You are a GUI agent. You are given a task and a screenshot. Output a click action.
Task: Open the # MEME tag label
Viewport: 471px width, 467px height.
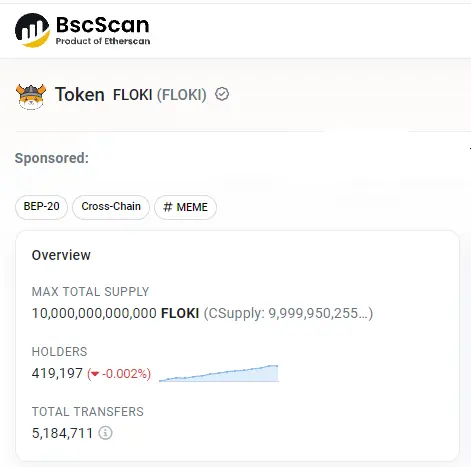point(185,207)
